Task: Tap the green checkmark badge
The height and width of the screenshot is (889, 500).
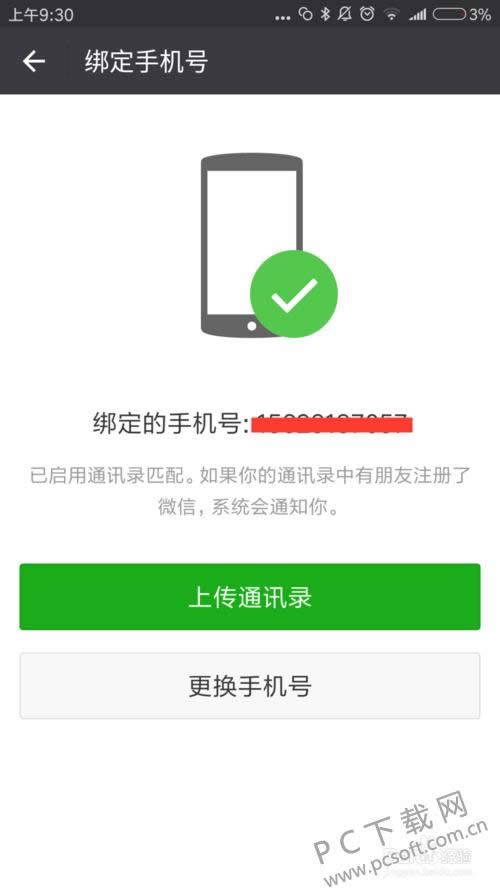Action: coord(294,294)
